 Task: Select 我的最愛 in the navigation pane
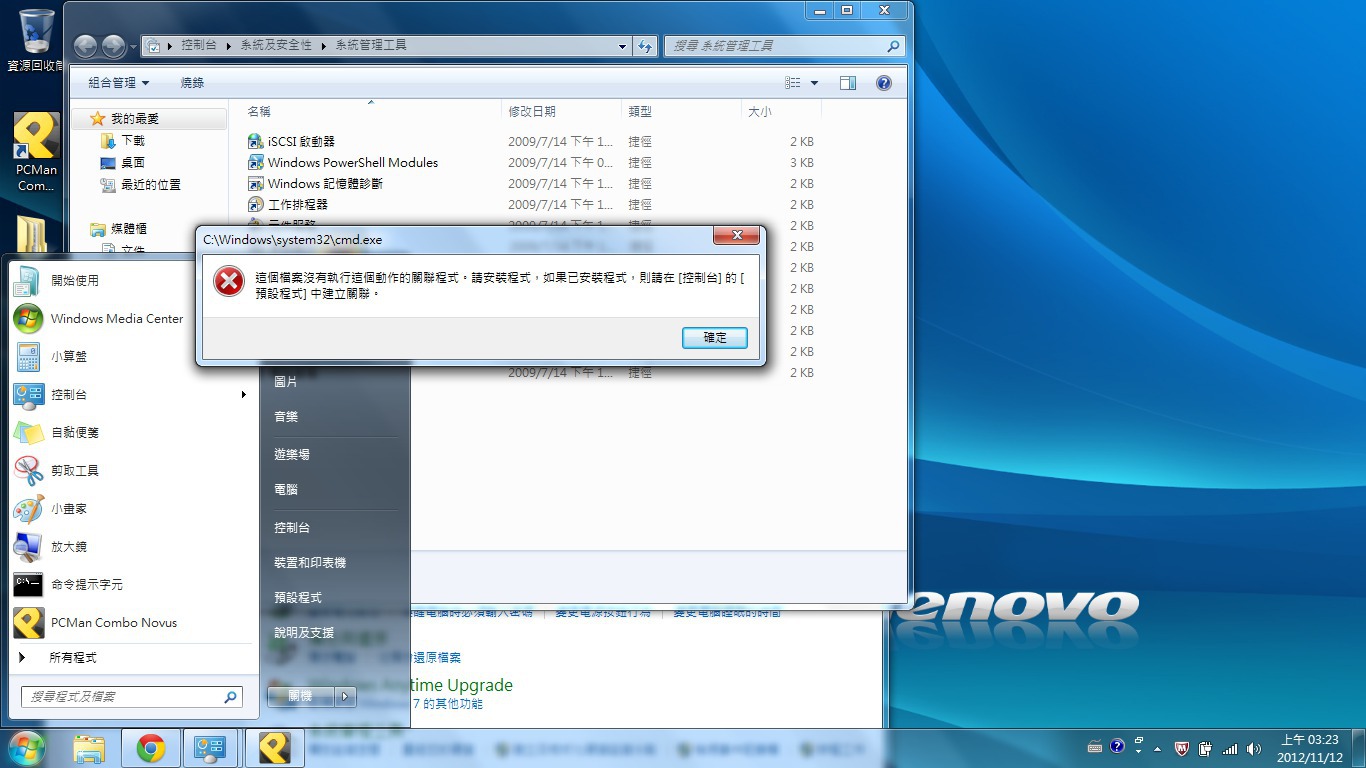[x=135, y=119]
